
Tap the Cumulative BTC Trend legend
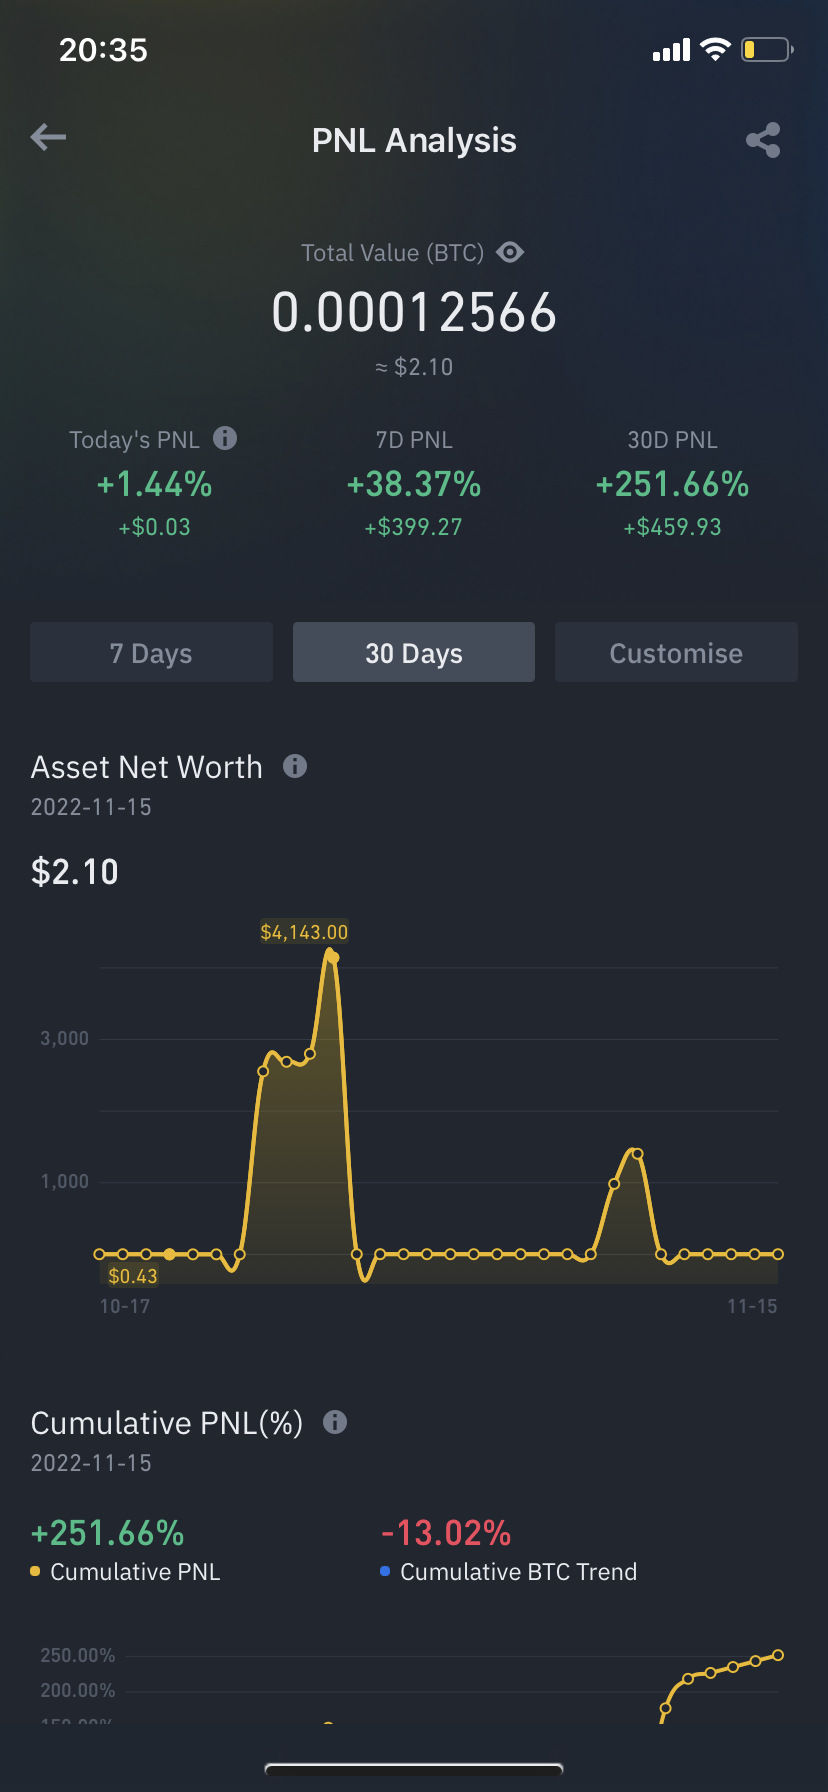[x=508, y=1572]
